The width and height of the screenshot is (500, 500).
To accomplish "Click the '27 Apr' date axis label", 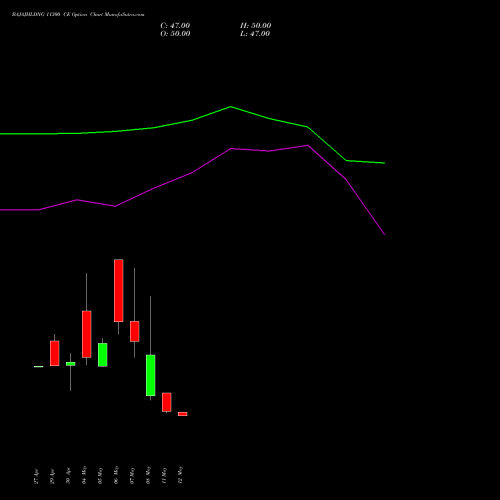I will click(36, 476).
